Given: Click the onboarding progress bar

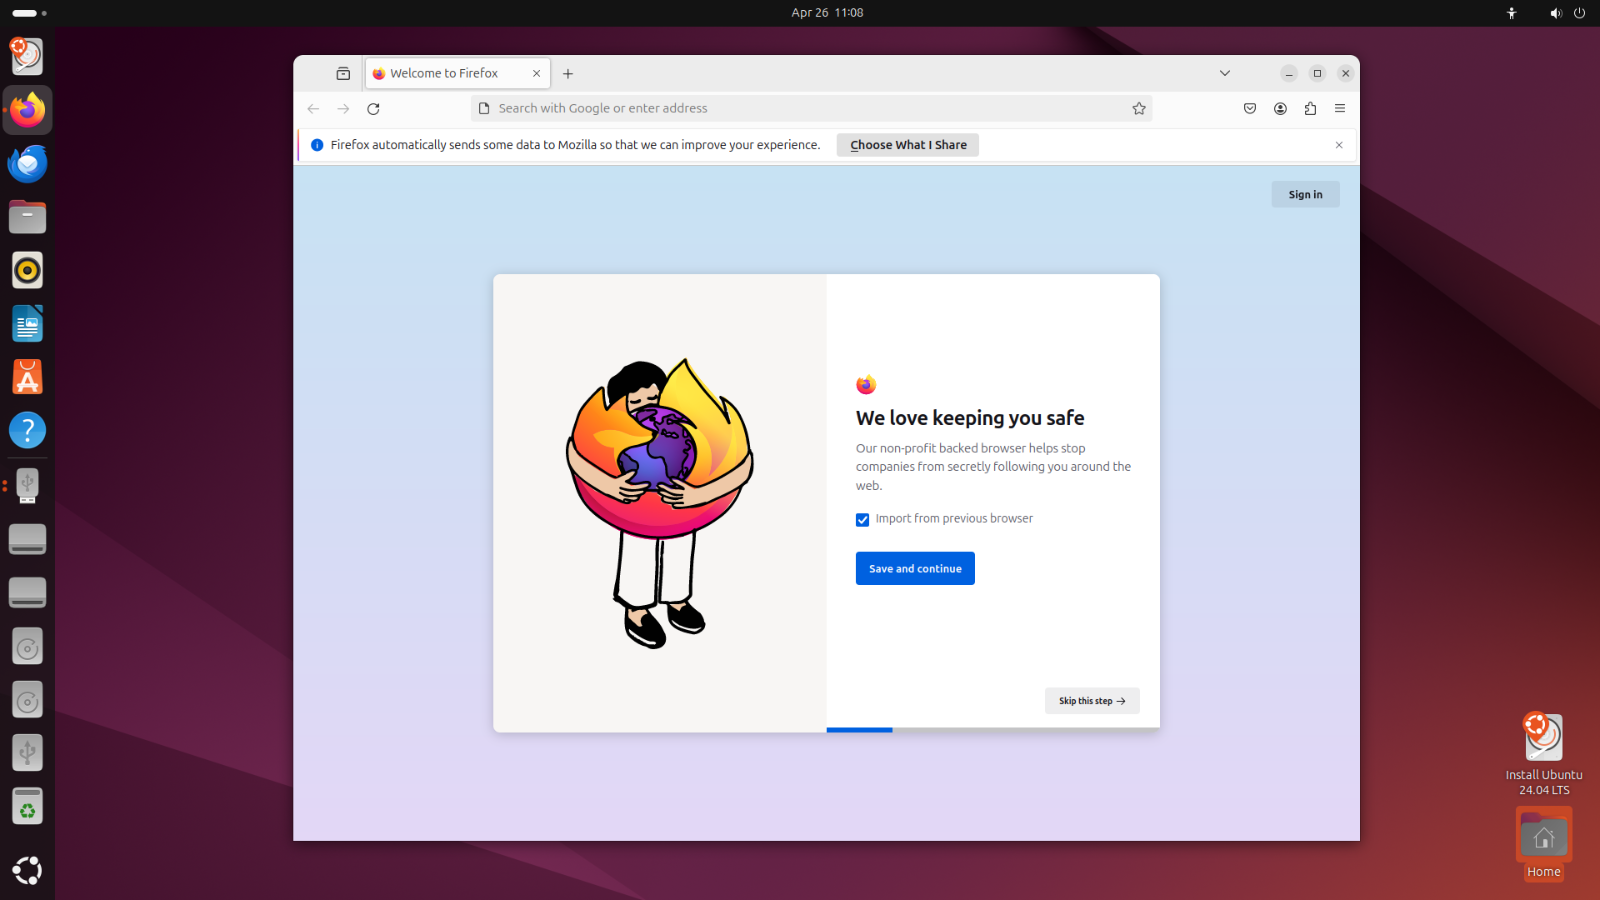Looking at the screenshot, I should pos(993,730).
